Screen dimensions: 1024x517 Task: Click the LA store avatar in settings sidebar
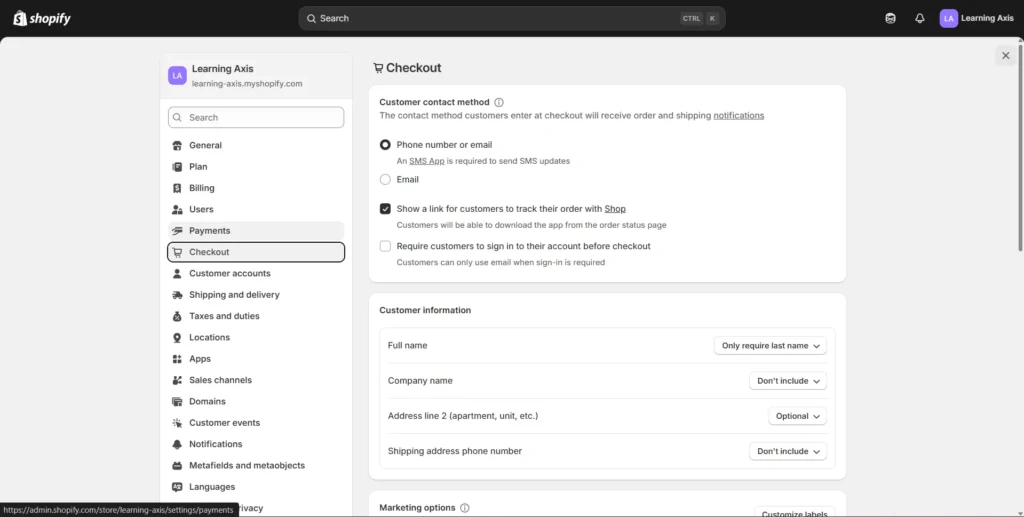point(177,76)
